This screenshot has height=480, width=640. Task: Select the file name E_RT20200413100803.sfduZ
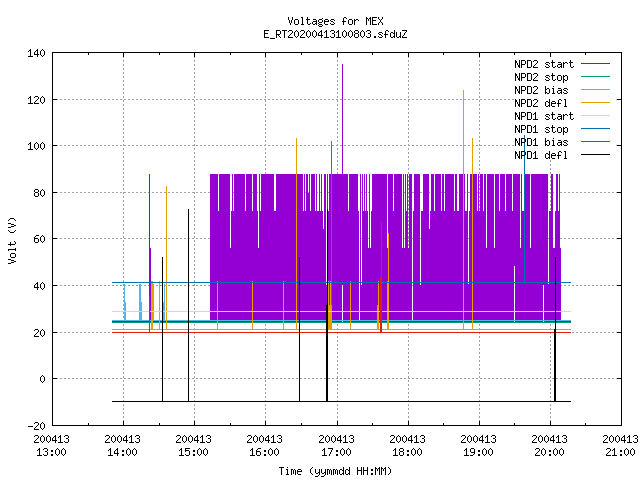335,34
